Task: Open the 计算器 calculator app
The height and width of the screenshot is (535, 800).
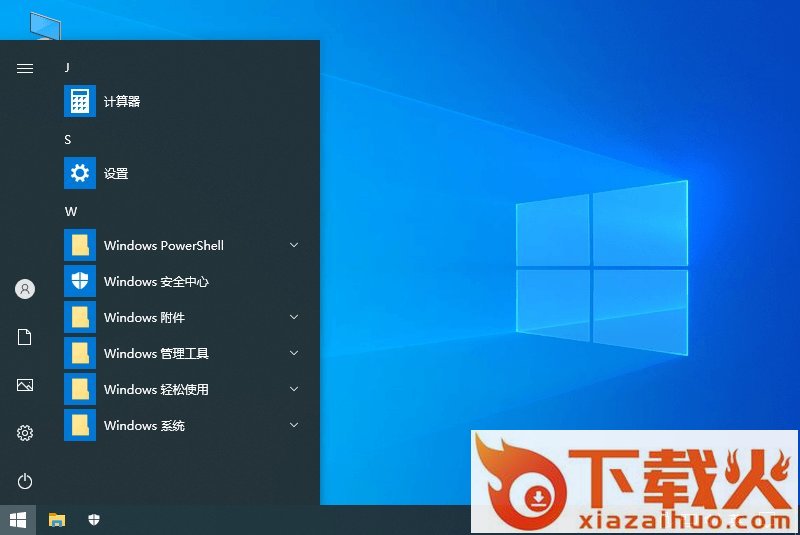Action: (x=121, y=101)
